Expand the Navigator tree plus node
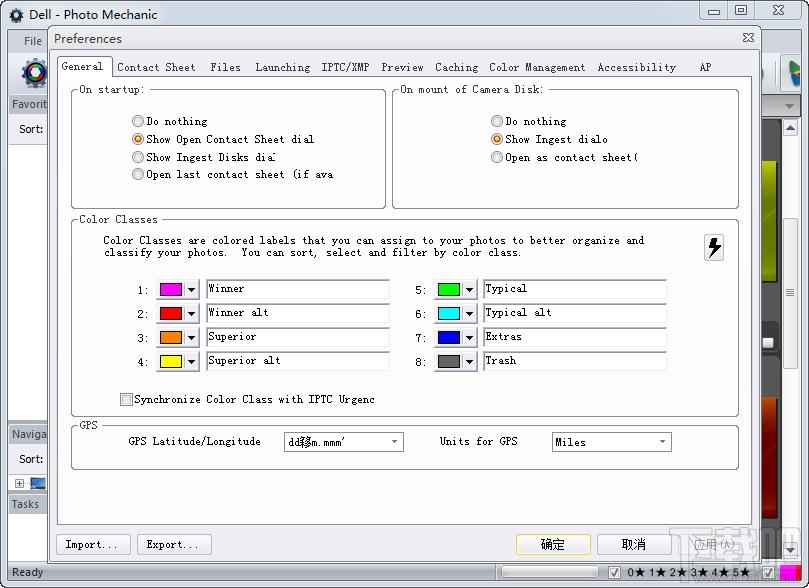 coord(19,483)
